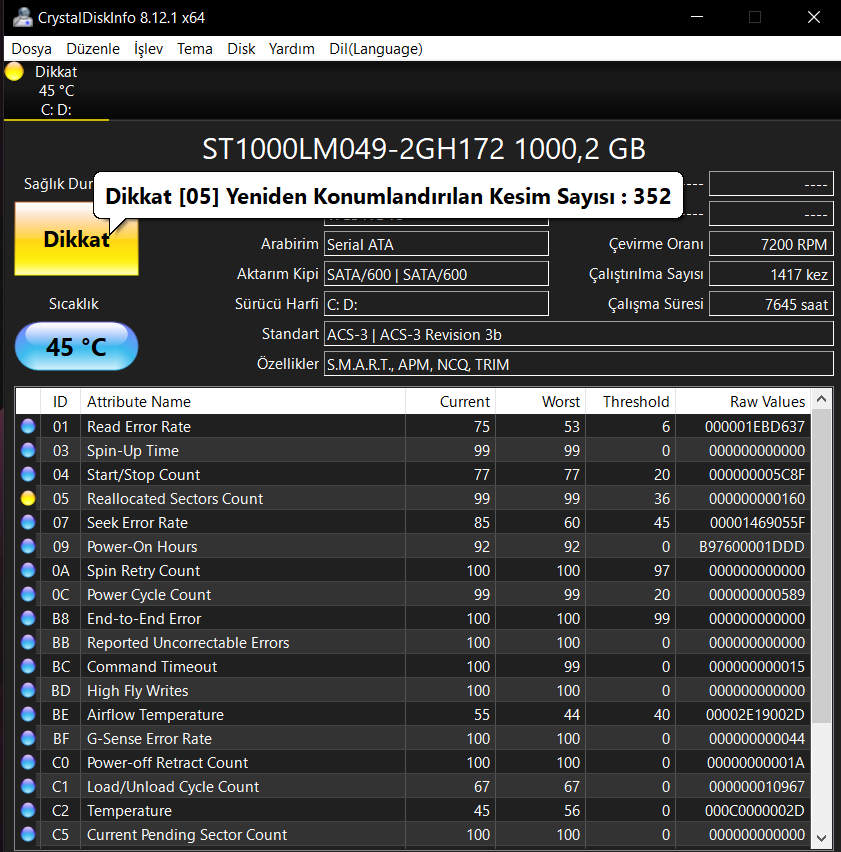Click the status dot for Power-On Hours
The width and height of the screenshot is (841, 852).
(x=28, y=546)
